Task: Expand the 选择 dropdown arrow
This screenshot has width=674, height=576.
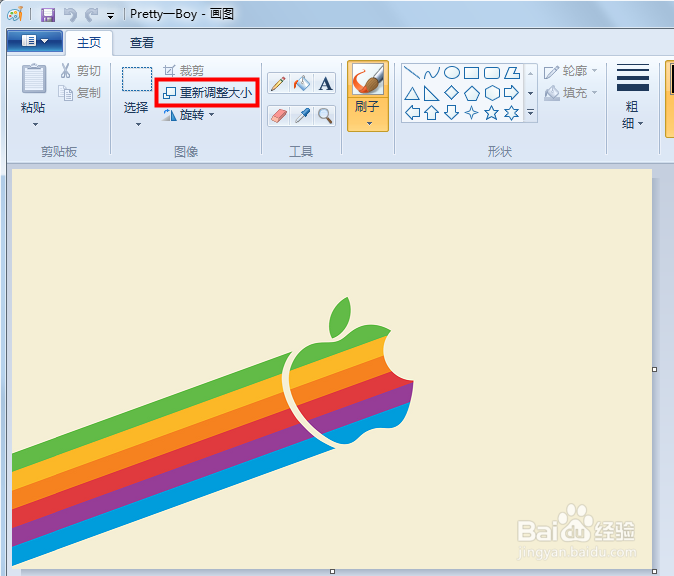Action: click(138, 125)
